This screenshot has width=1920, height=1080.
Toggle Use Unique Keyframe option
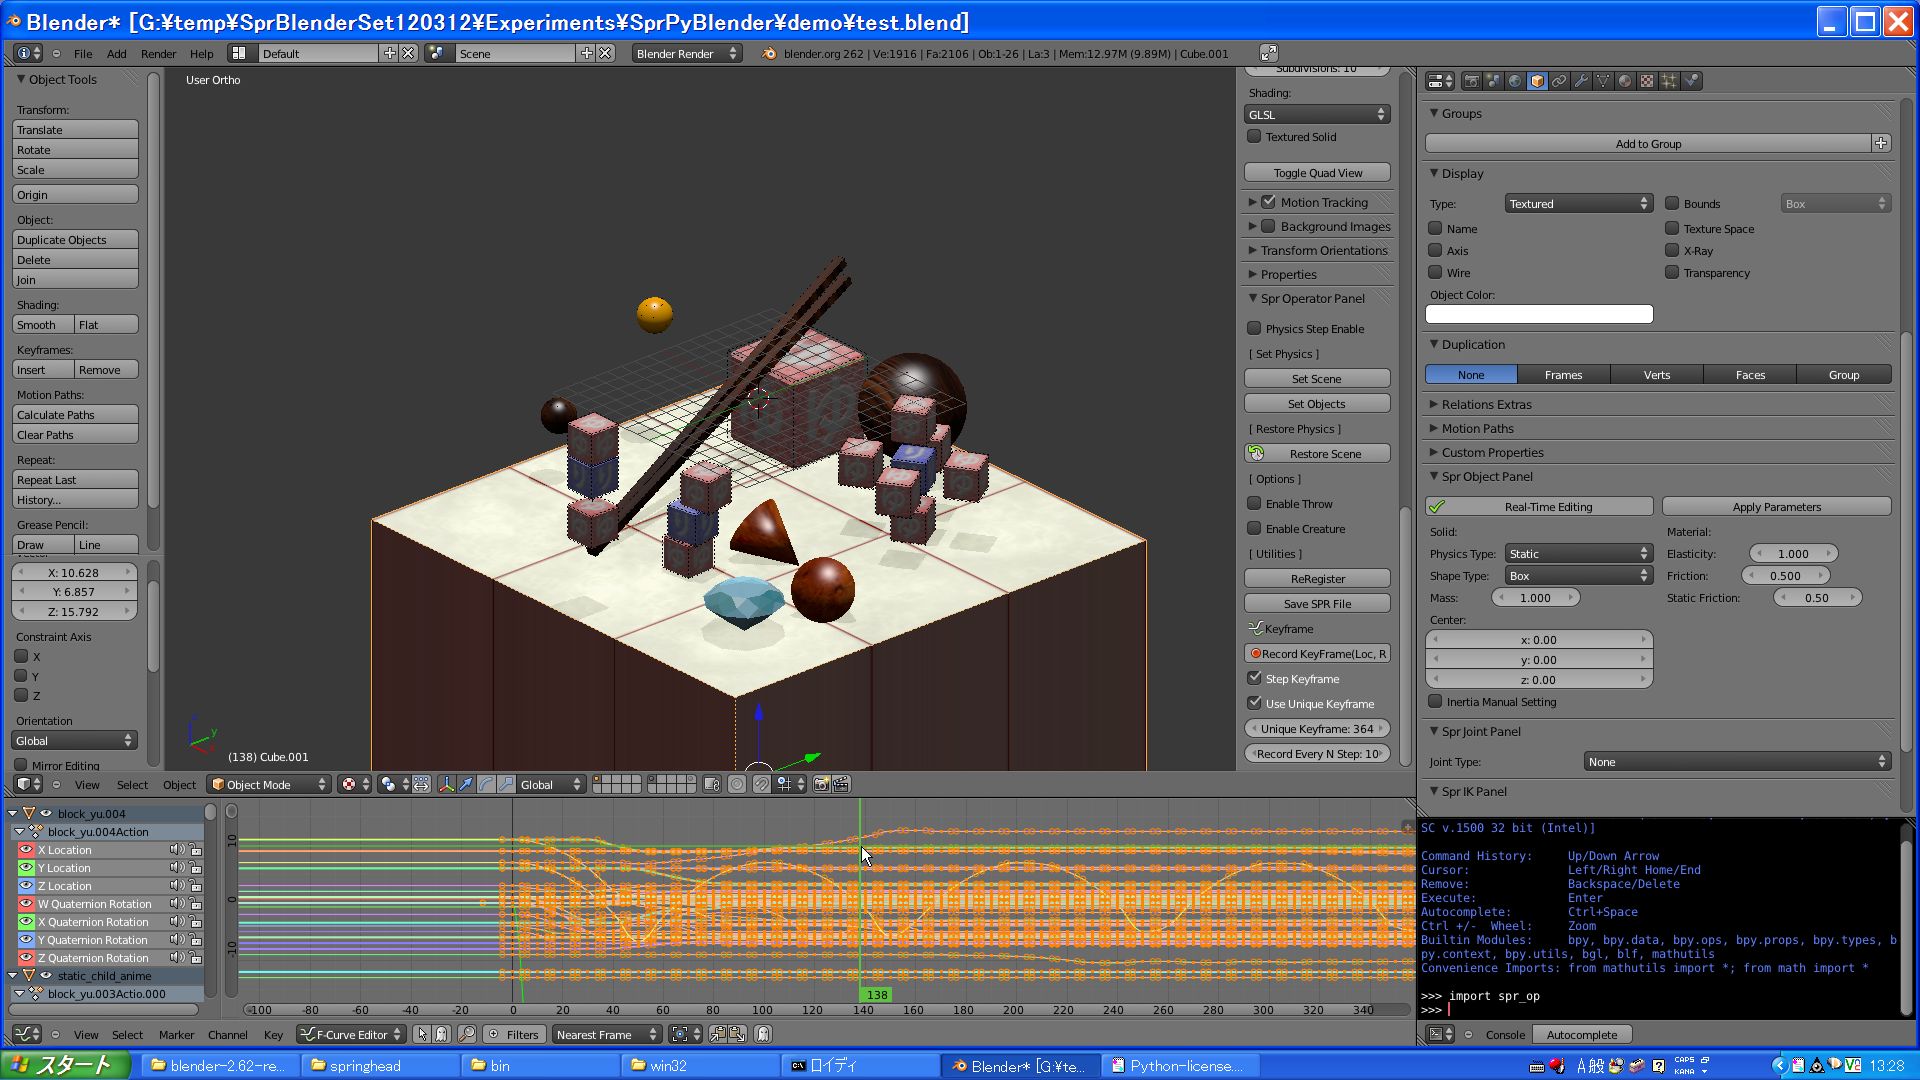pyautogui.click(x=1254, y=703)
